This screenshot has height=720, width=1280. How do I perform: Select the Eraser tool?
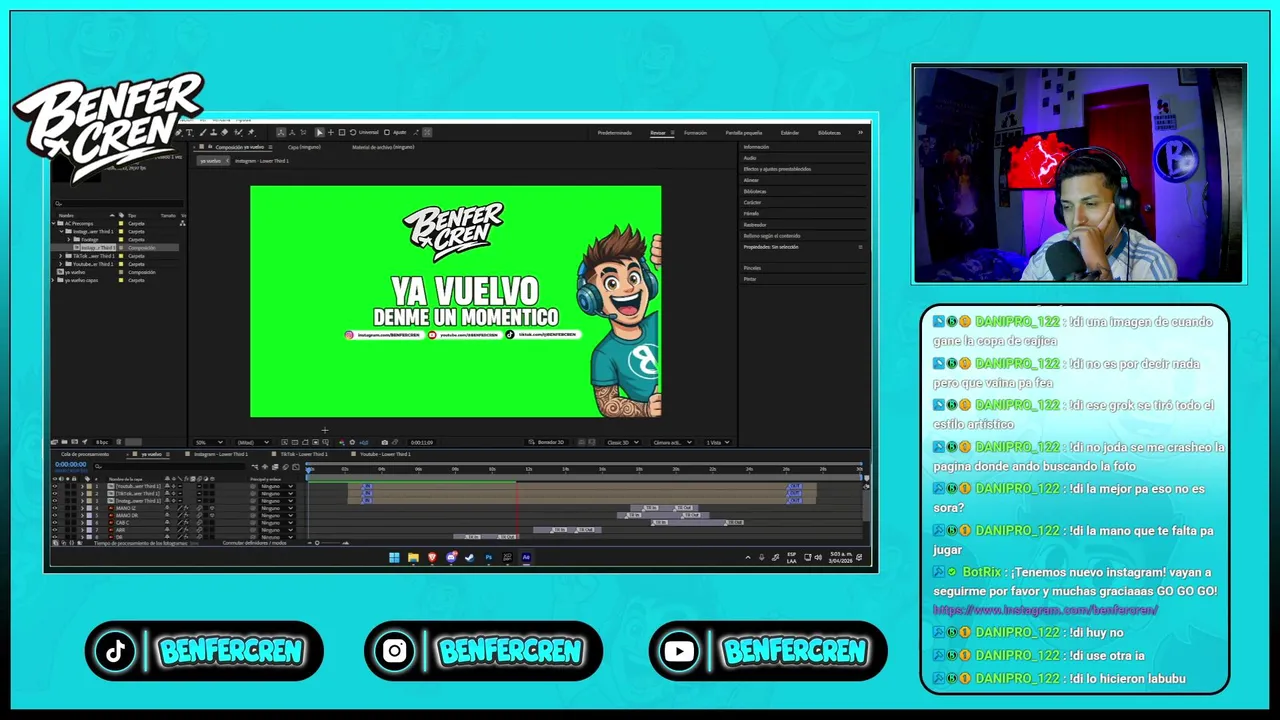coord(224,132)
